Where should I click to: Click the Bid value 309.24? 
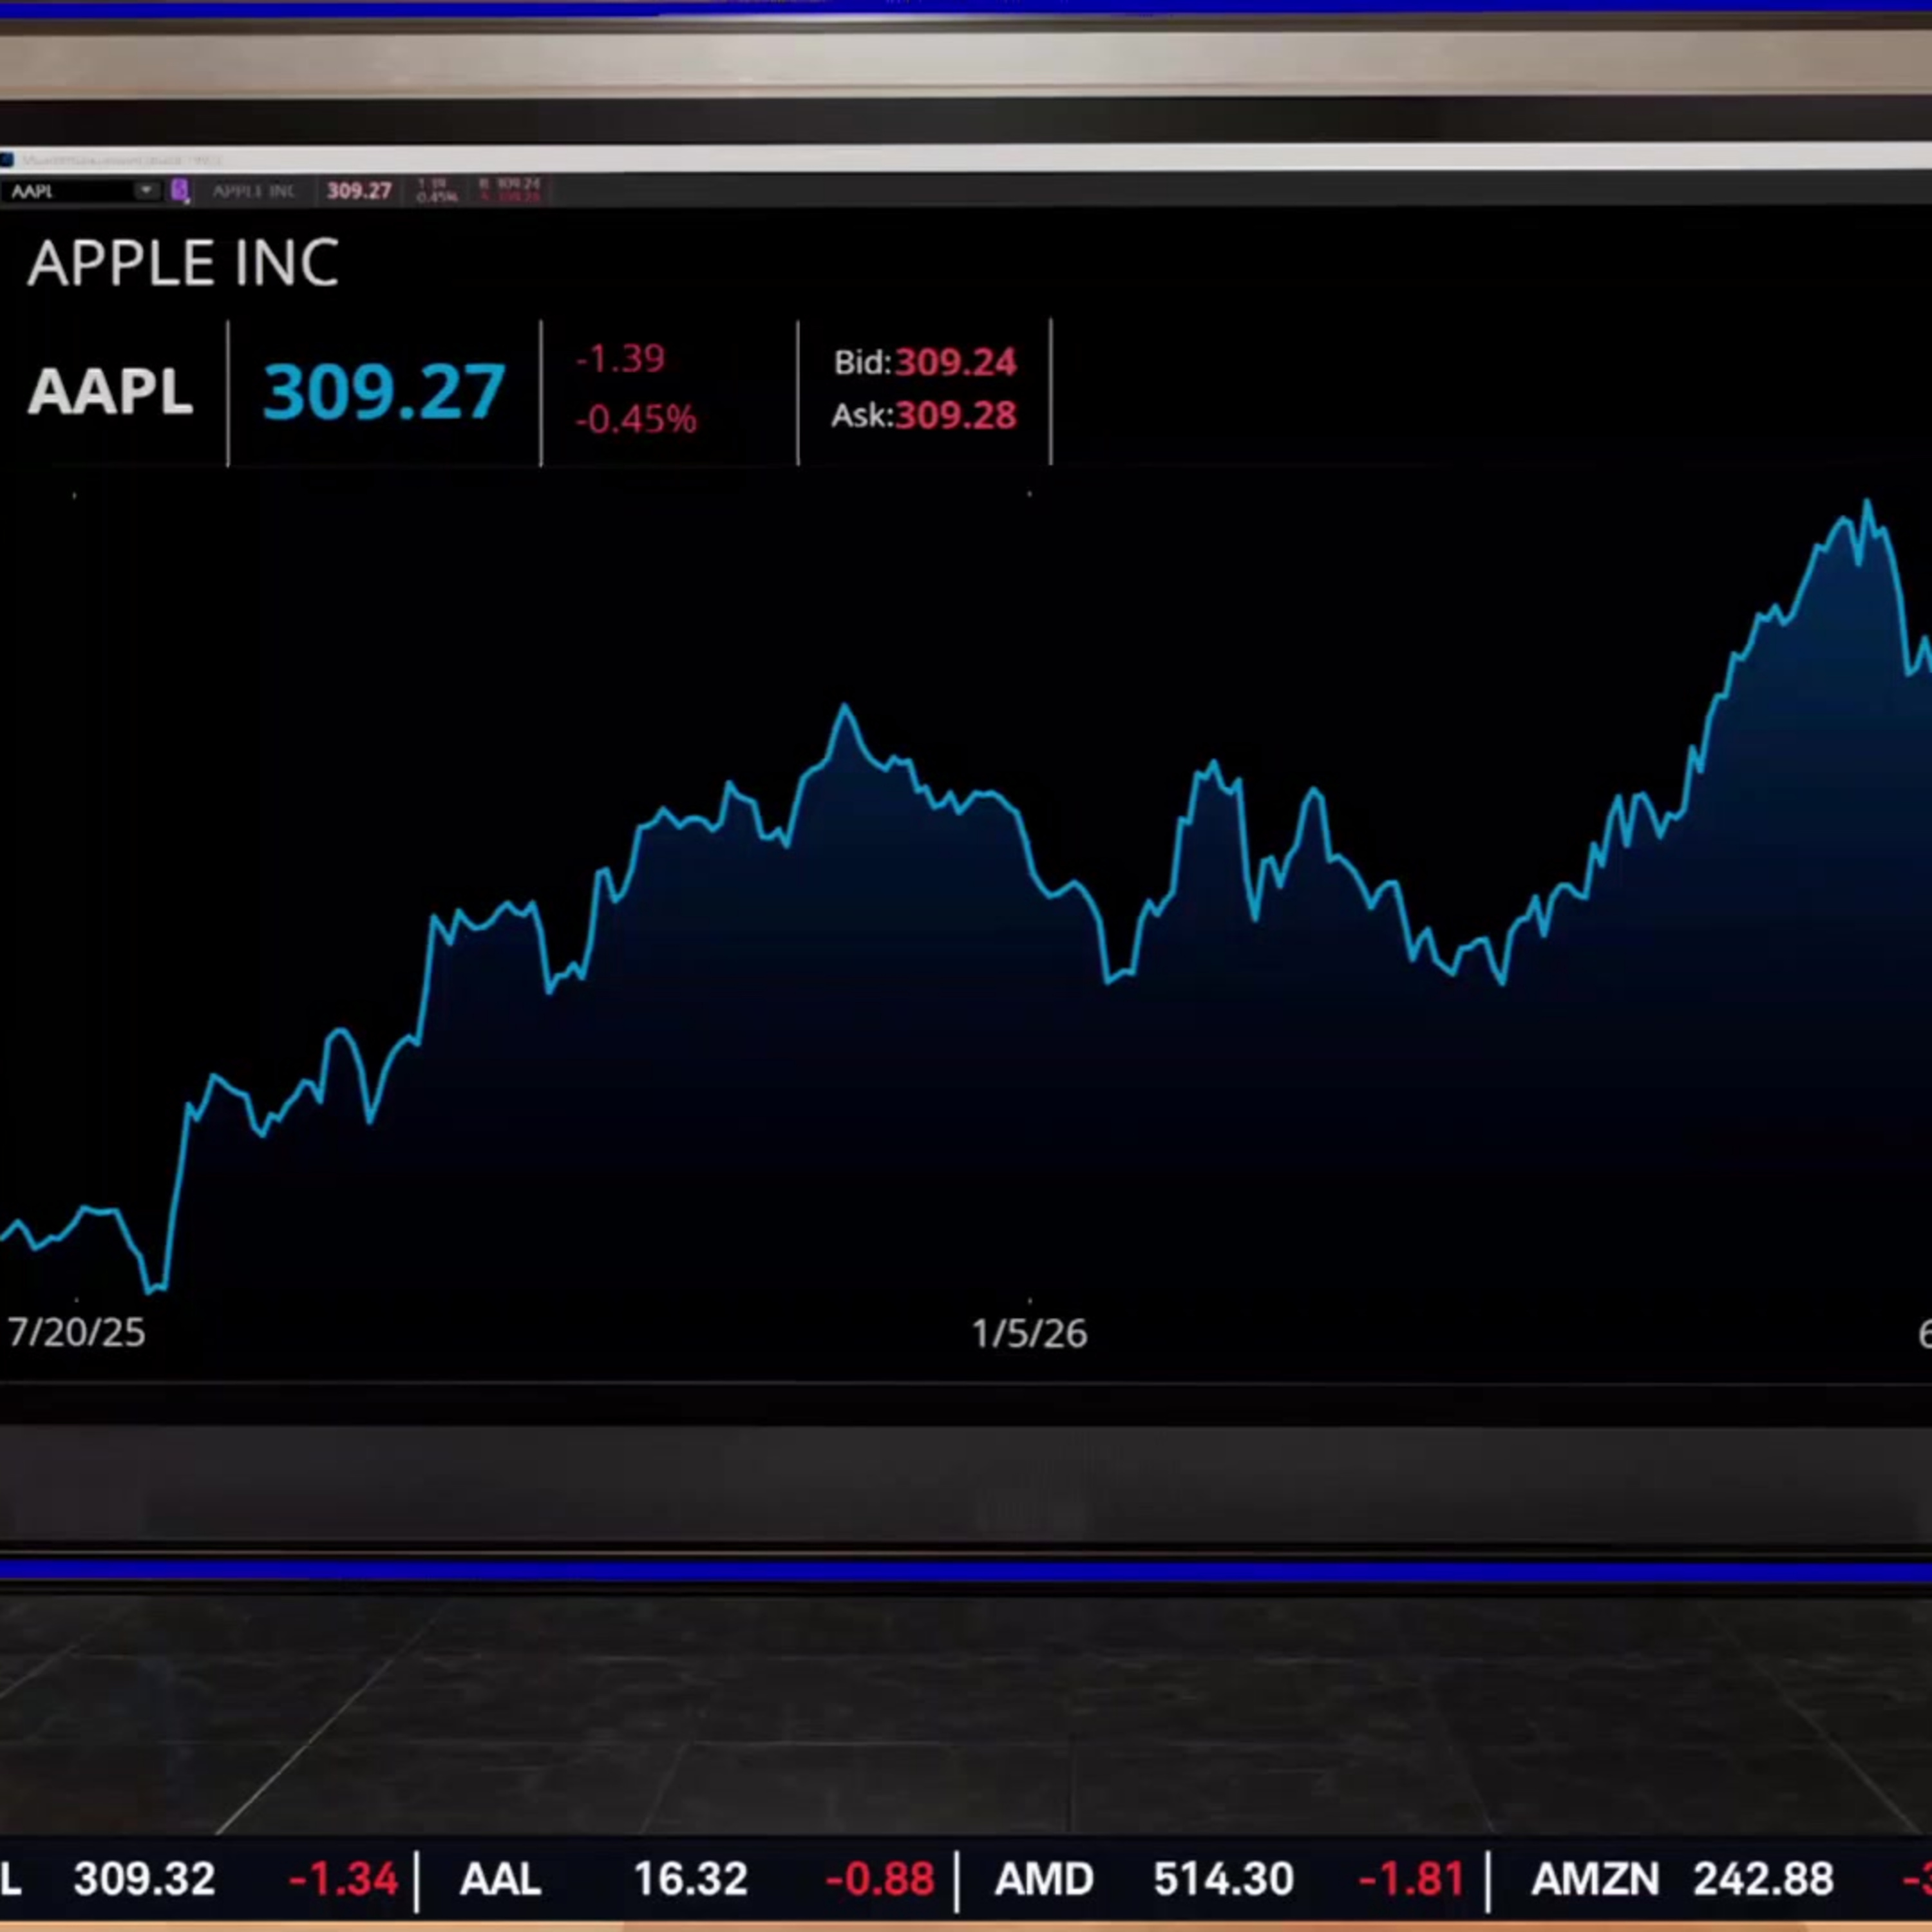tap(956, 362)
